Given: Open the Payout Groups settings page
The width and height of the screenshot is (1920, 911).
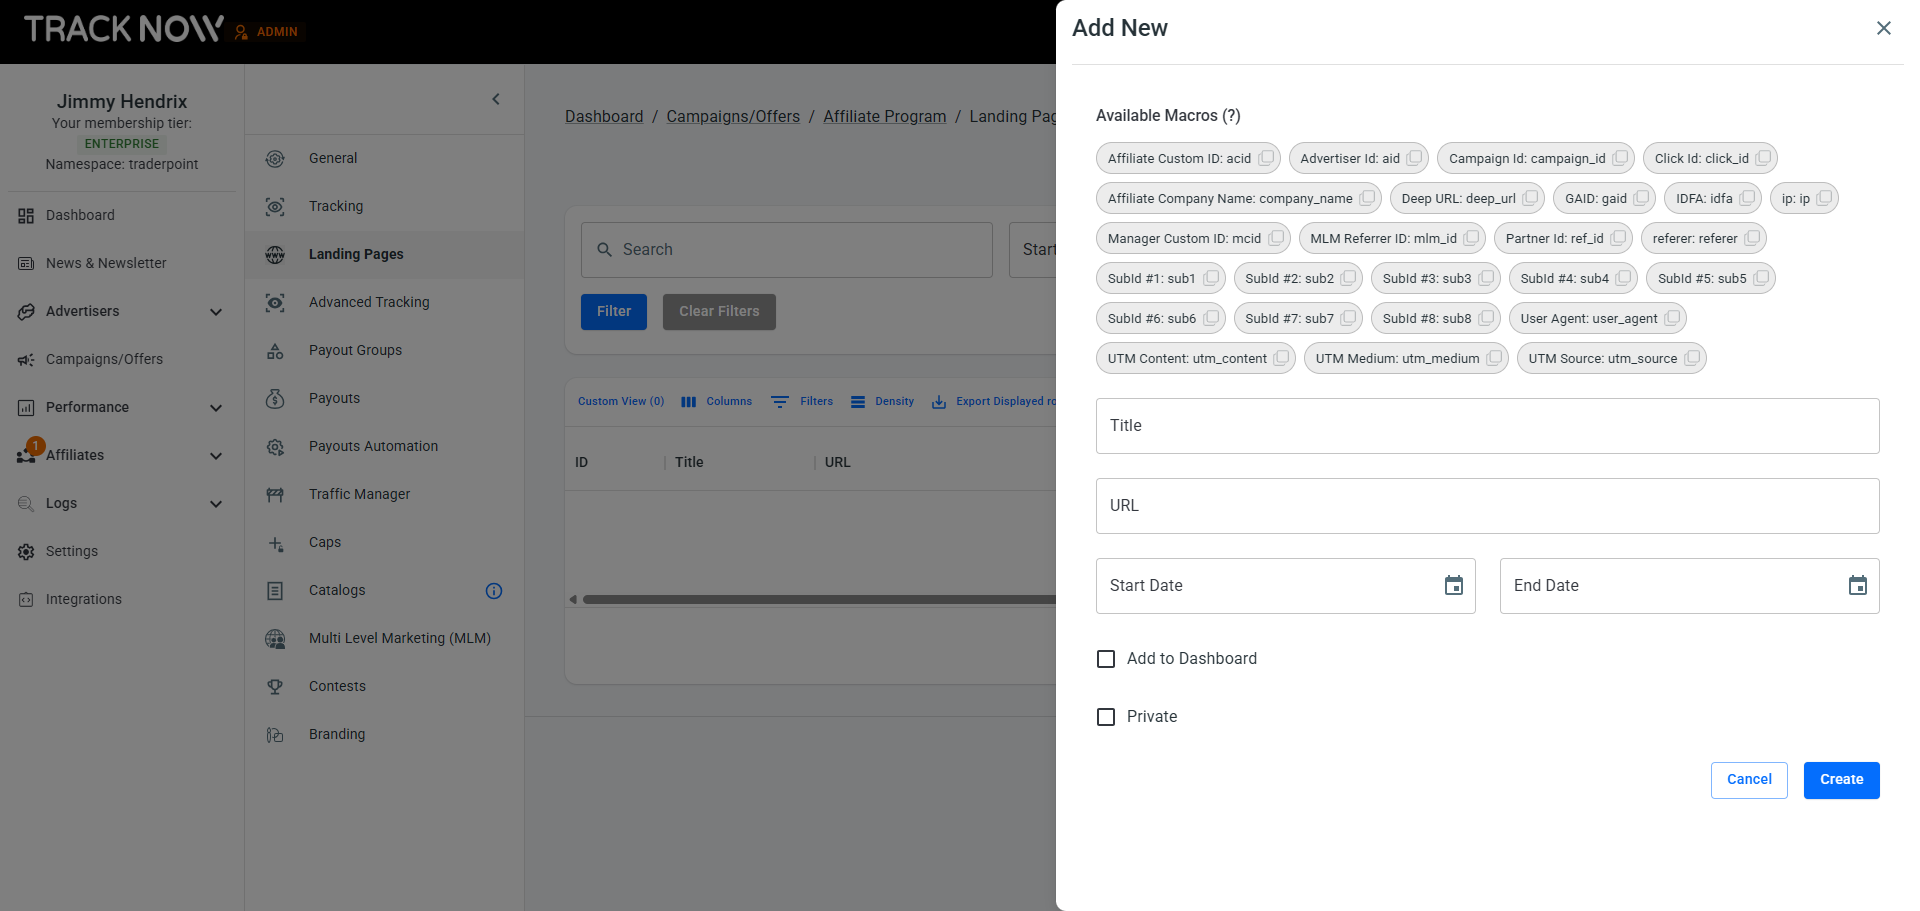Looking at the screenshot, I should tap(355, 350).
